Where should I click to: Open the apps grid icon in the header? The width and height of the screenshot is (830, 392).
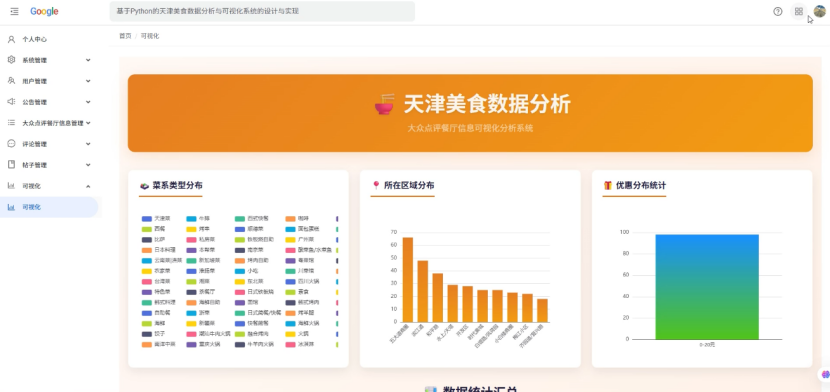[799, 11]
